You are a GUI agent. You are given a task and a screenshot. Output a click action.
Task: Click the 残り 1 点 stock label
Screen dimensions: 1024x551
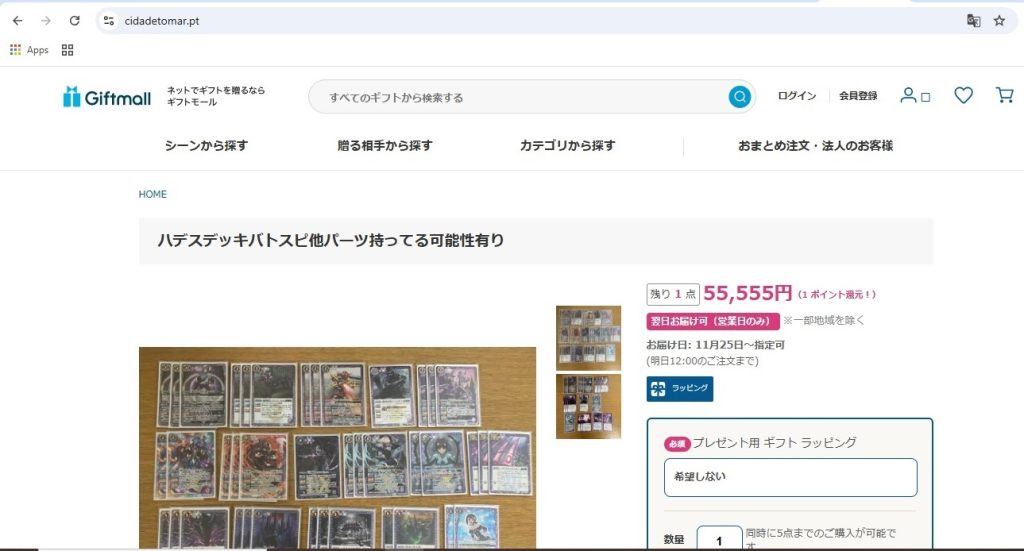673,294
